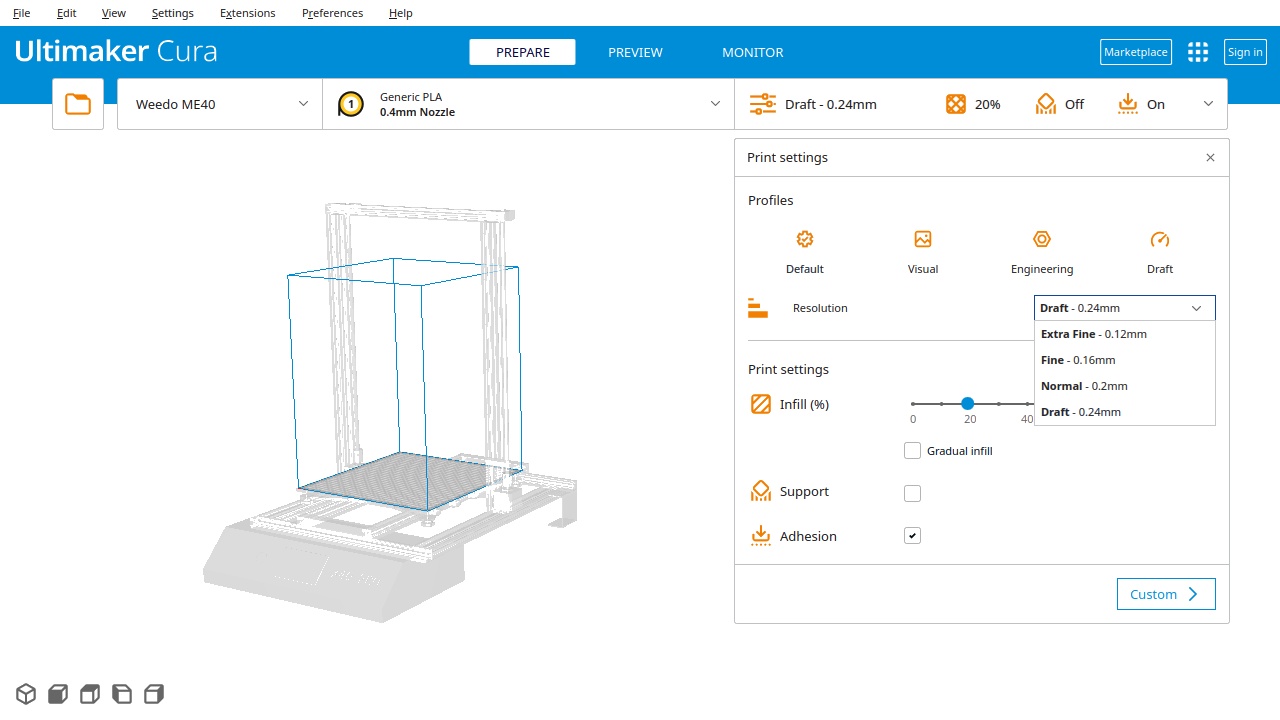Choose Normal - 0.2mm resolution
Screen dimensions: 1280x720
(1125, 386)
